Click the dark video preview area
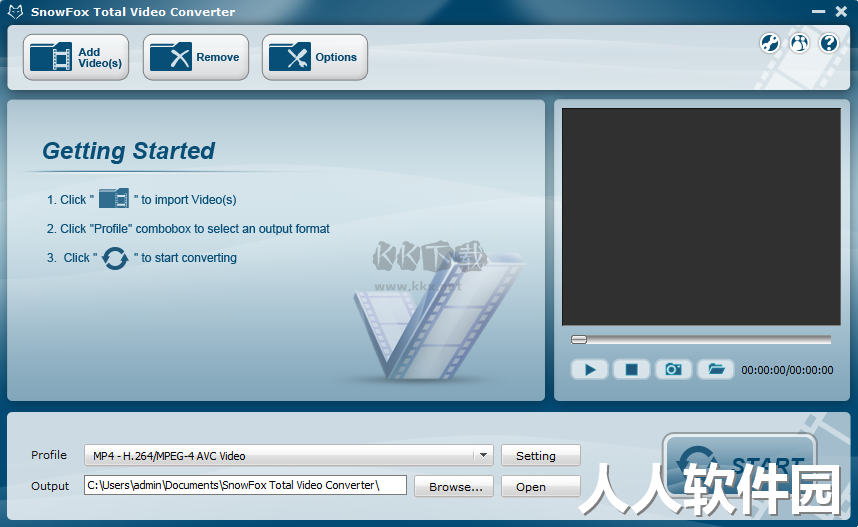The width and height of the screenshot is (858, 527). point(701,217)
